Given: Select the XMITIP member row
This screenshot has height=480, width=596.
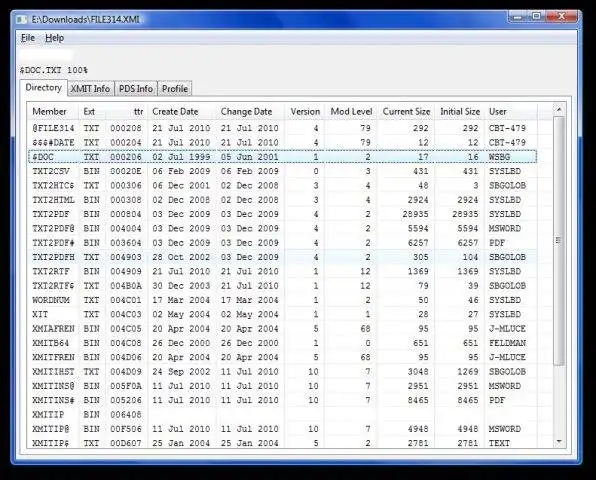Looking at the screenshot, I should coord(282,415).
